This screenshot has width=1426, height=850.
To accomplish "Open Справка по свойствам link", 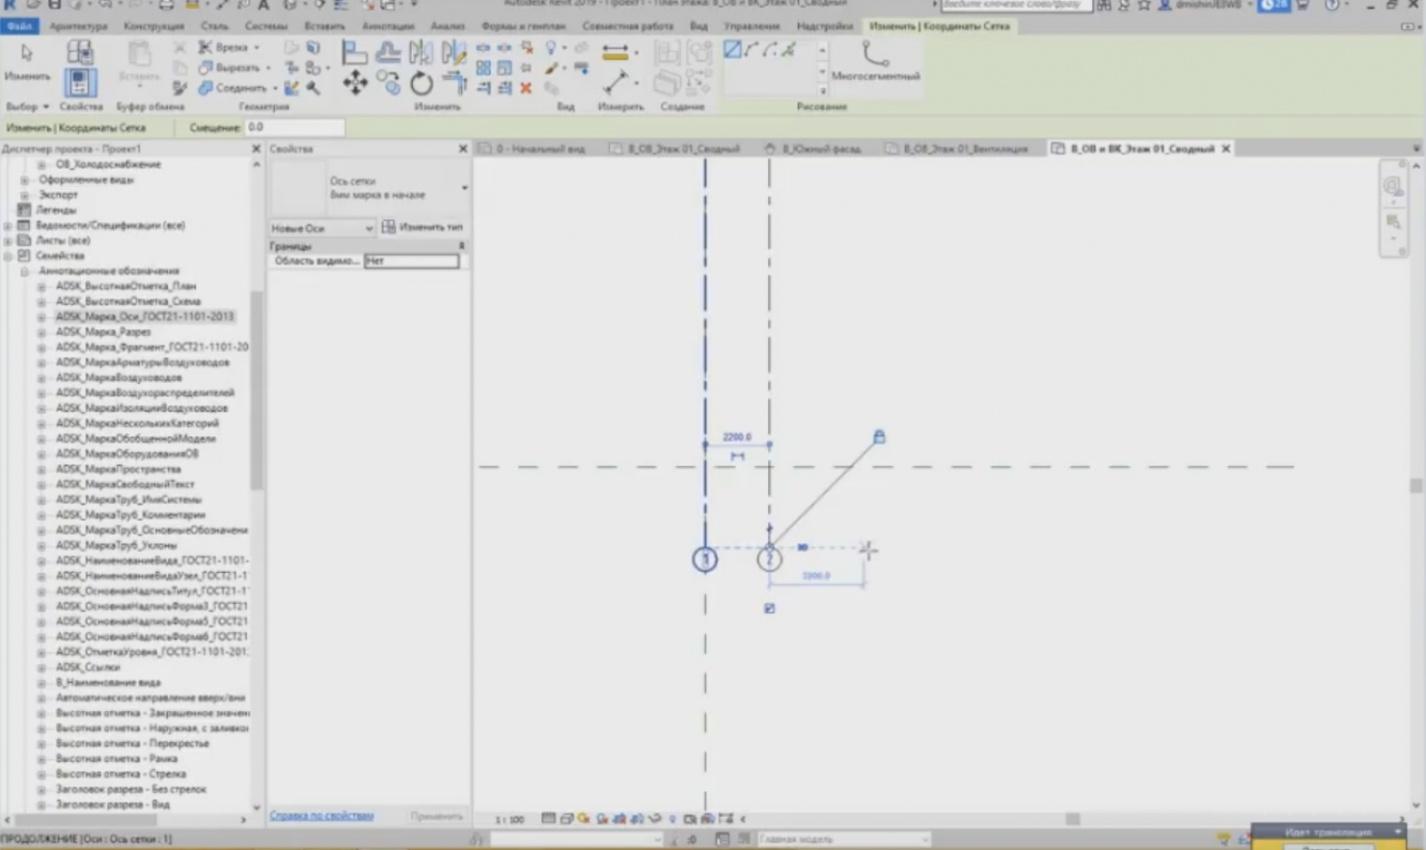I will point(321,816).
